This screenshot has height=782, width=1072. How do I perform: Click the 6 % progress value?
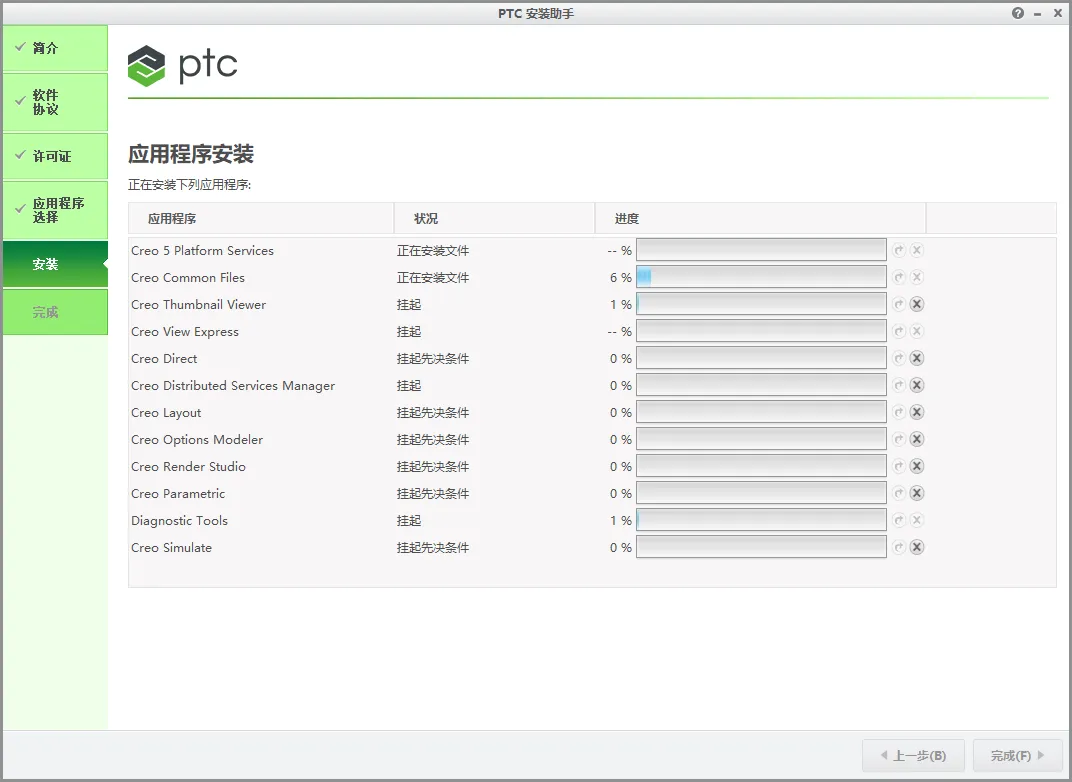pyautogui.click(x=621, y=278)
